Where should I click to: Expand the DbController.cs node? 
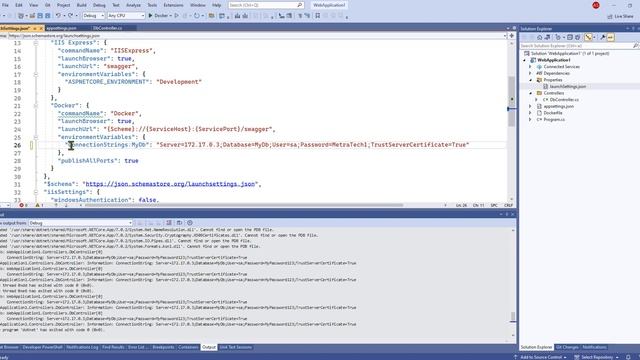537,100
